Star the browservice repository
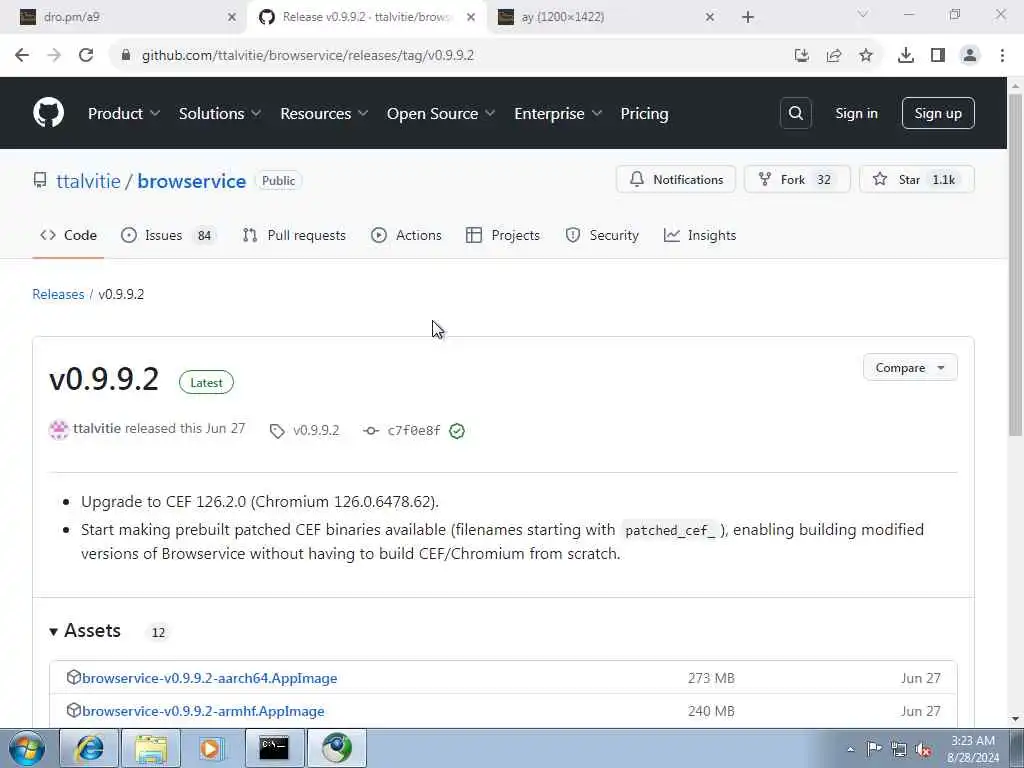This screenshot has width=1024, height=768. pos(916,180)
